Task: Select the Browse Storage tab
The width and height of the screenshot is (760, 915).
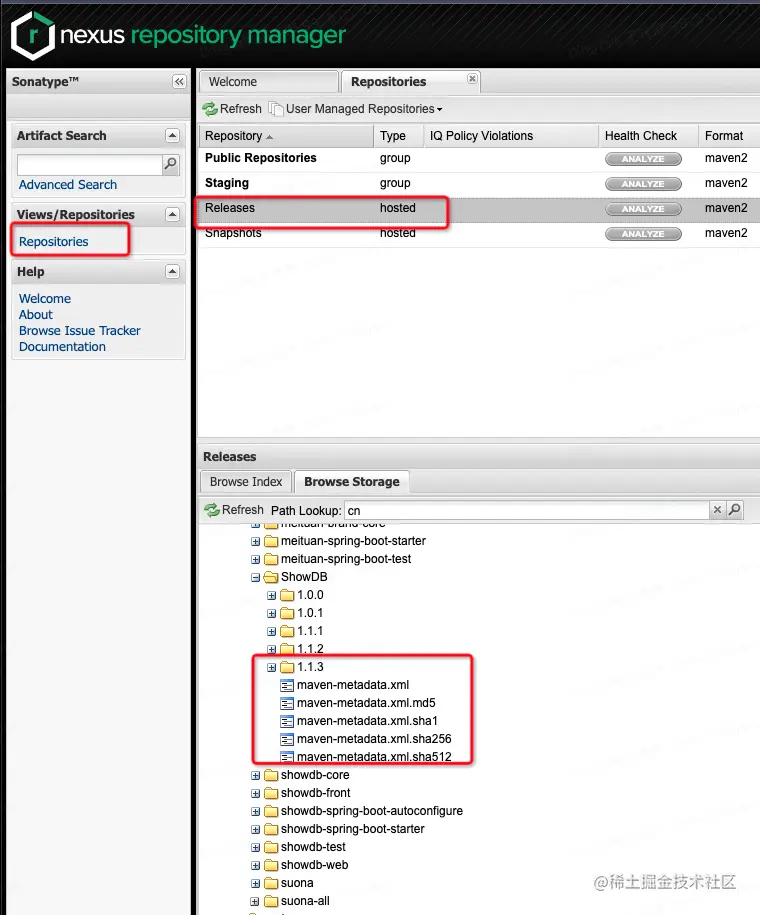Action: pos(352,482)
